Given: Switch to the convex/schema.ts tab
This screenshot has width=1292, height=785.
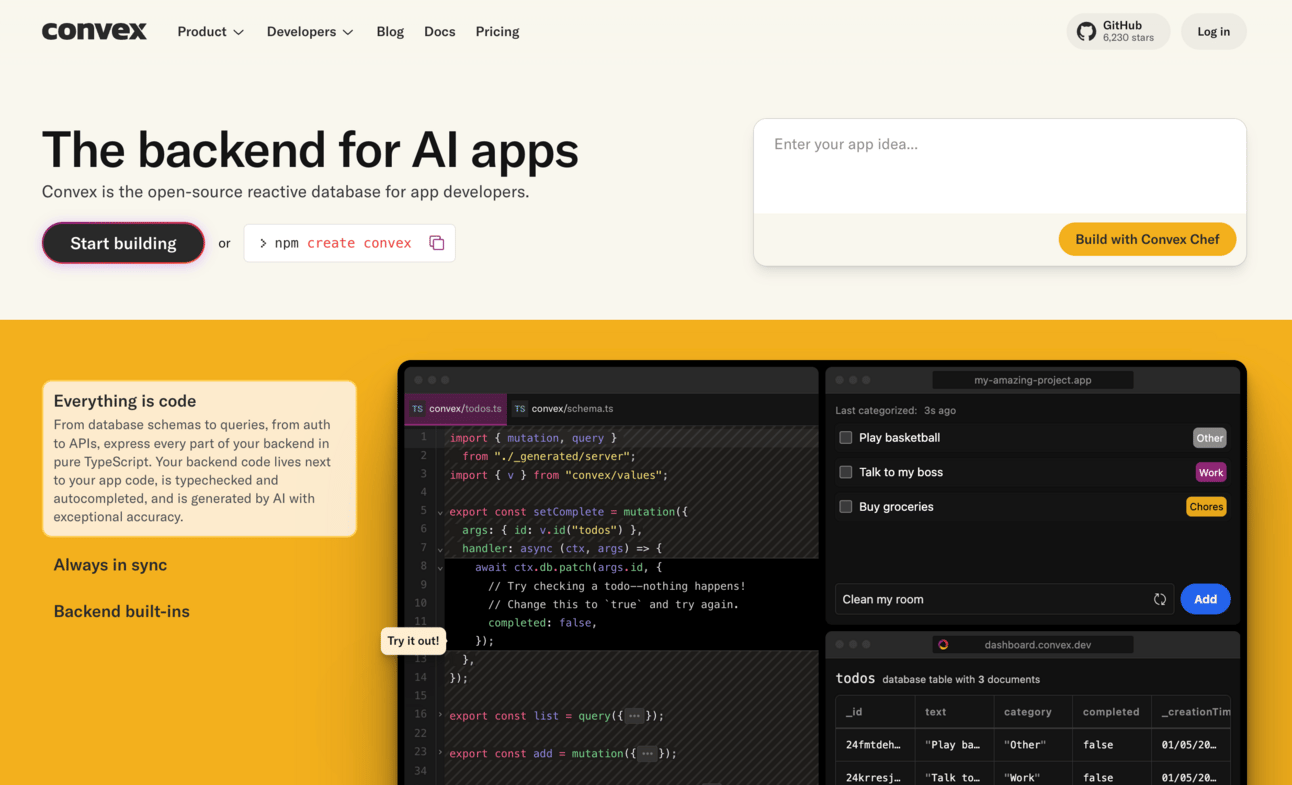Looking at the screenshot, I should 563,409.
